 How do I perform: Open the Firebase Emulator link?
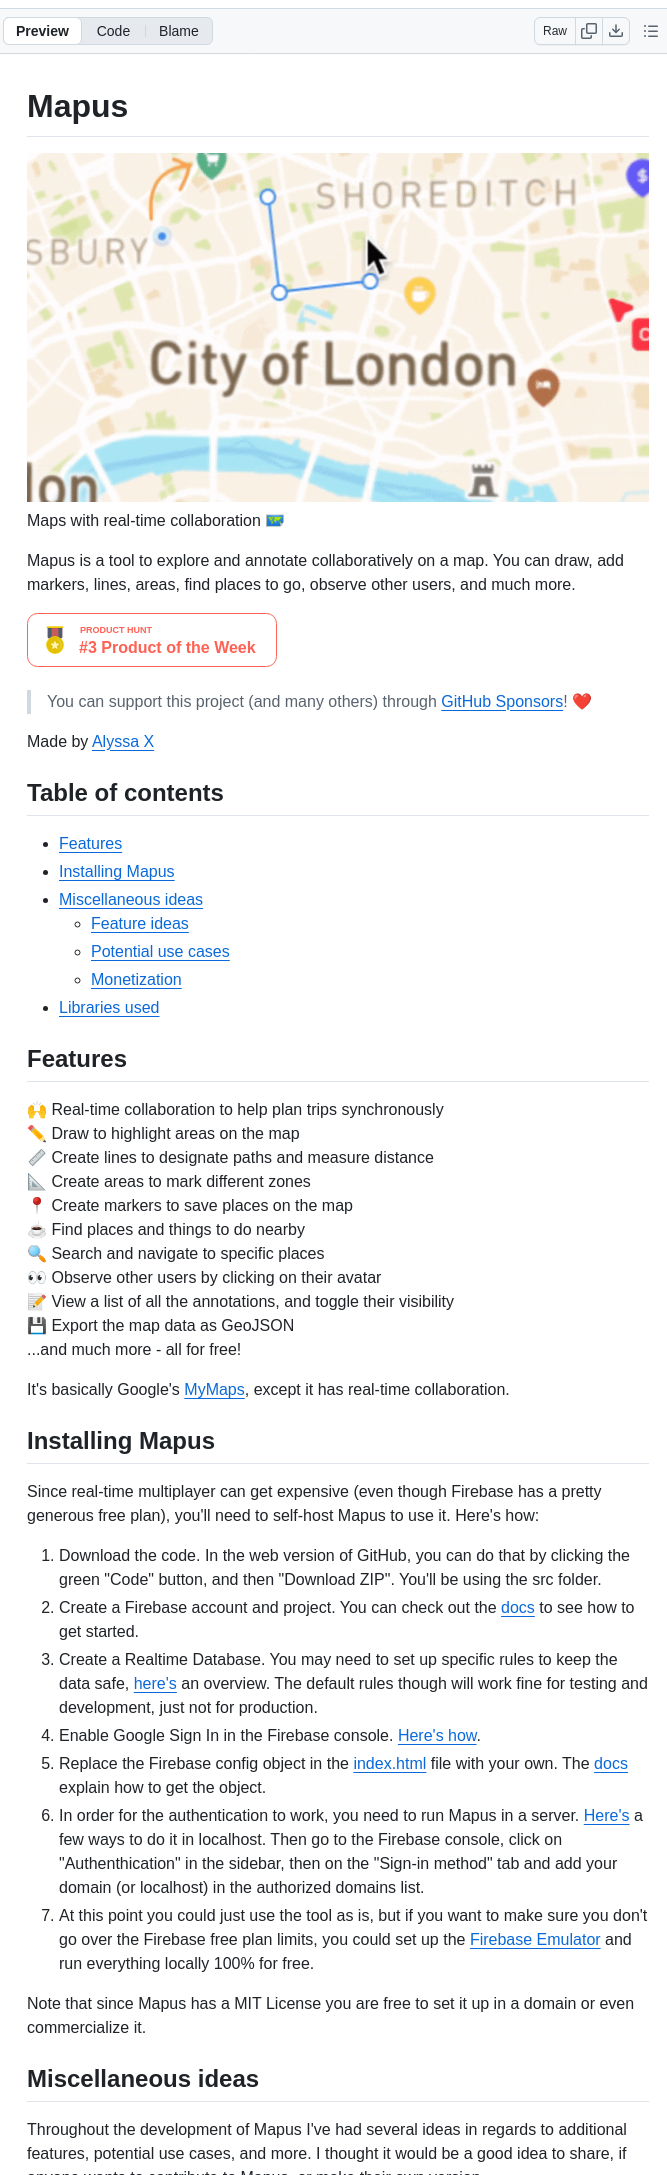(x=535, y=1940)
